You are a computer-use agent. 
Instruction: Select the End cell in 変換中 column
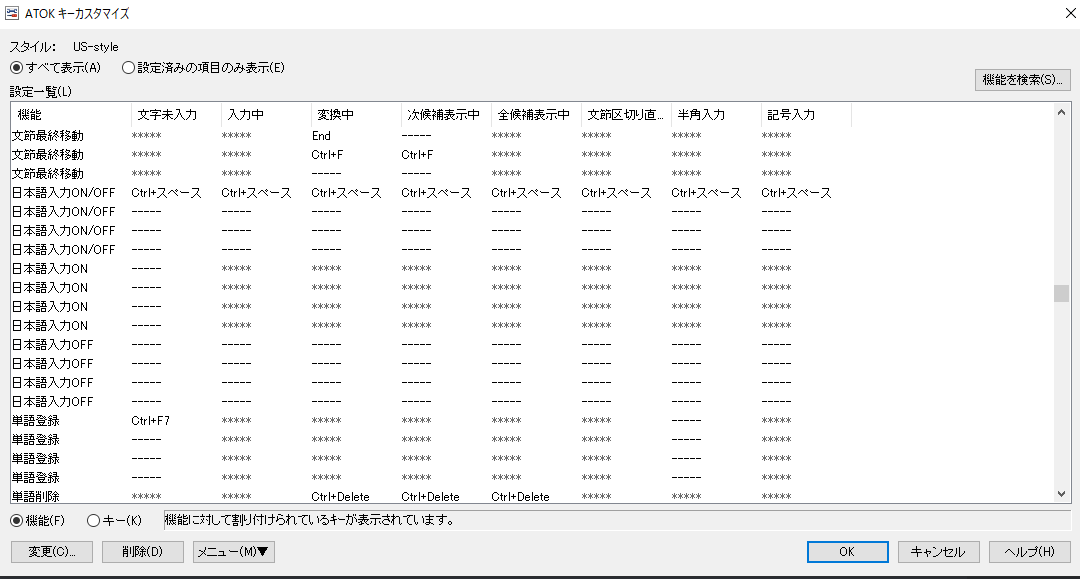(x=321, y=136)
